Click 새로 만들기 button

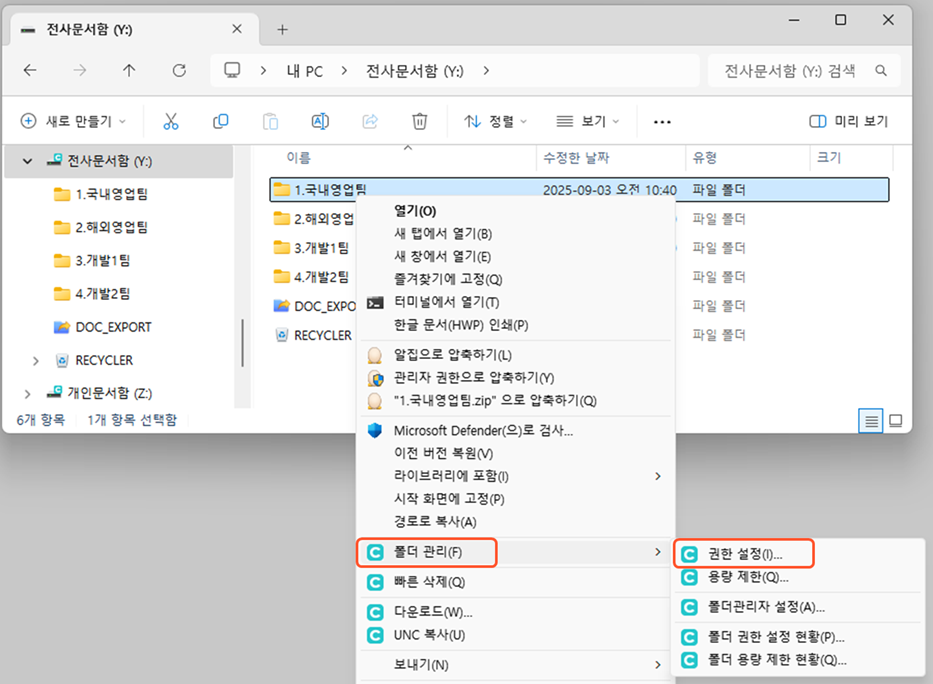pyautogui.click(x=74, y=121)
